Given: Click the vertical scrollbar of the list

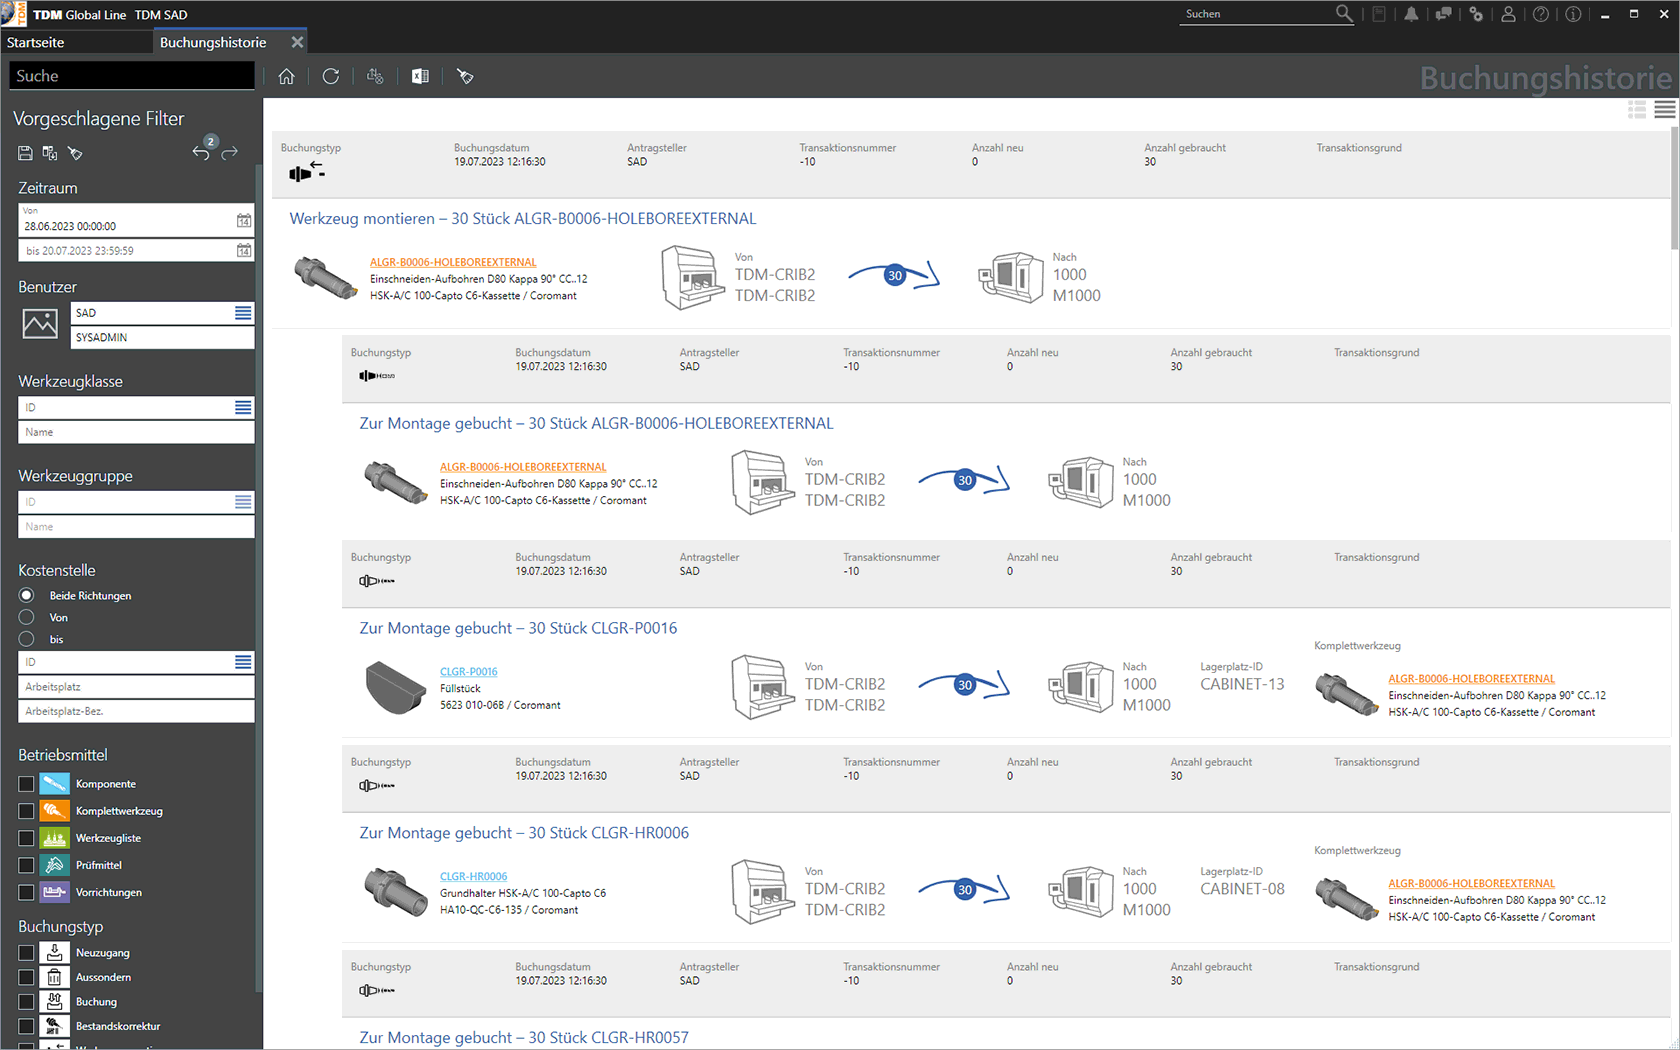Looking at the screenshot, I should 1675,188.
